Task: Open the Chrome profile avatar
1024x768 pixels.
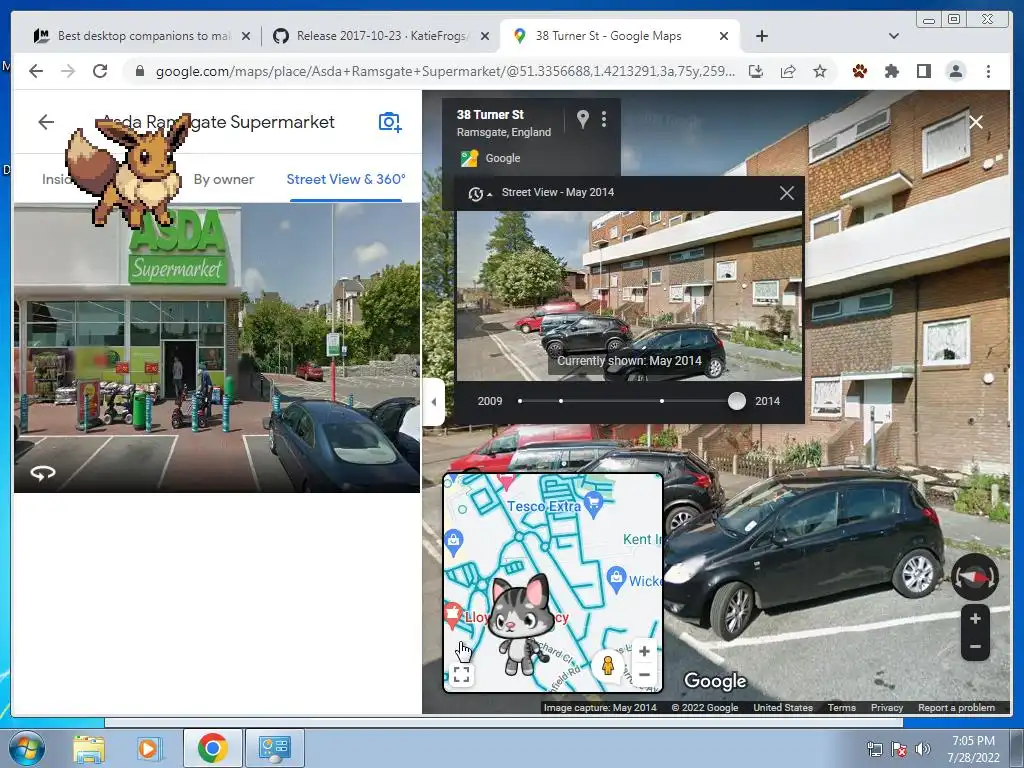Action: pyautogui.click(x=955, y=71)
